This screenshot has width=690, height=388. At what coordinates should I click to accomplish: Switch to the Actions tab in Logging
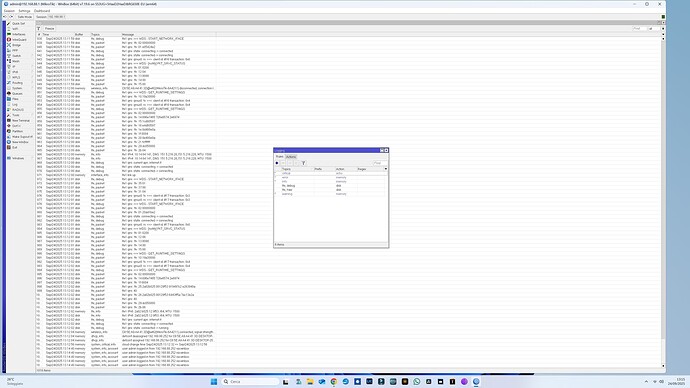[291, 157]
